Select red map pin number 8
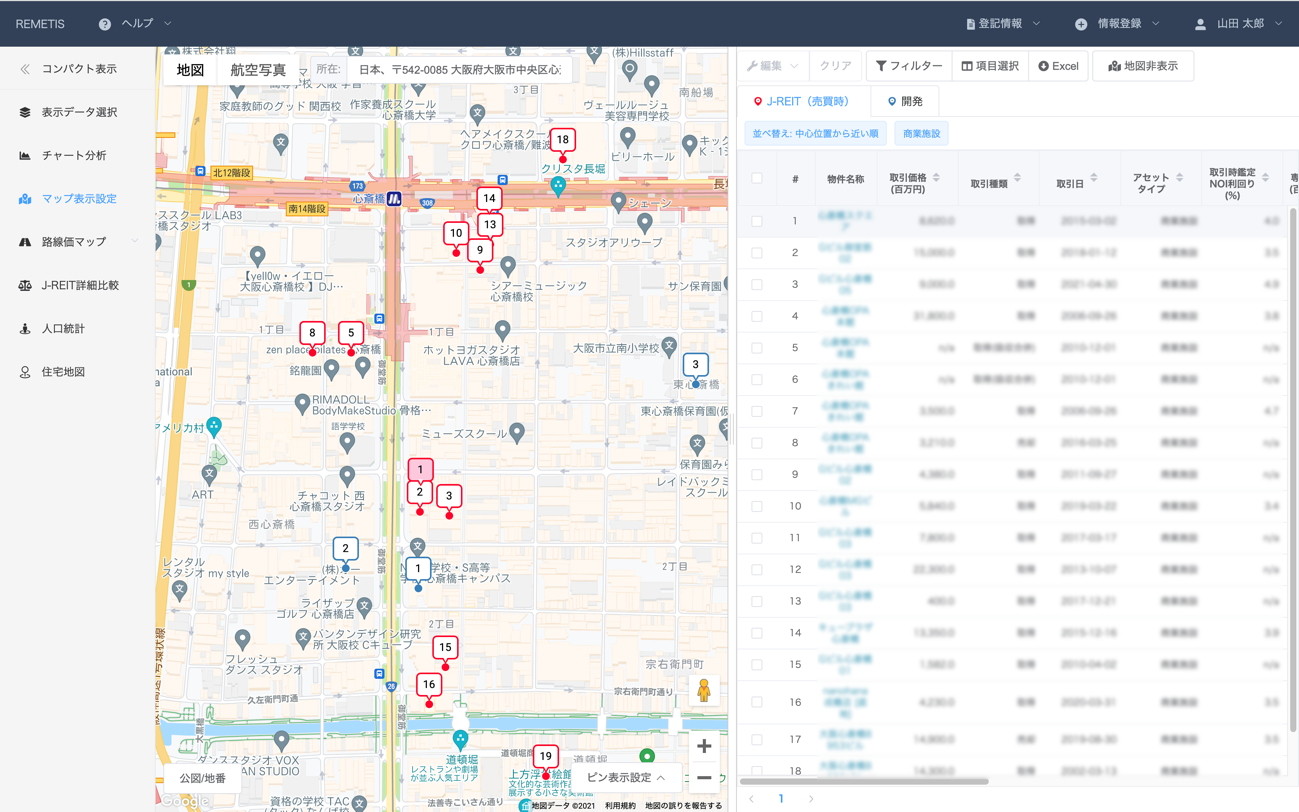The width and height of the screenshot is (1299, 812). coord(312,333)
